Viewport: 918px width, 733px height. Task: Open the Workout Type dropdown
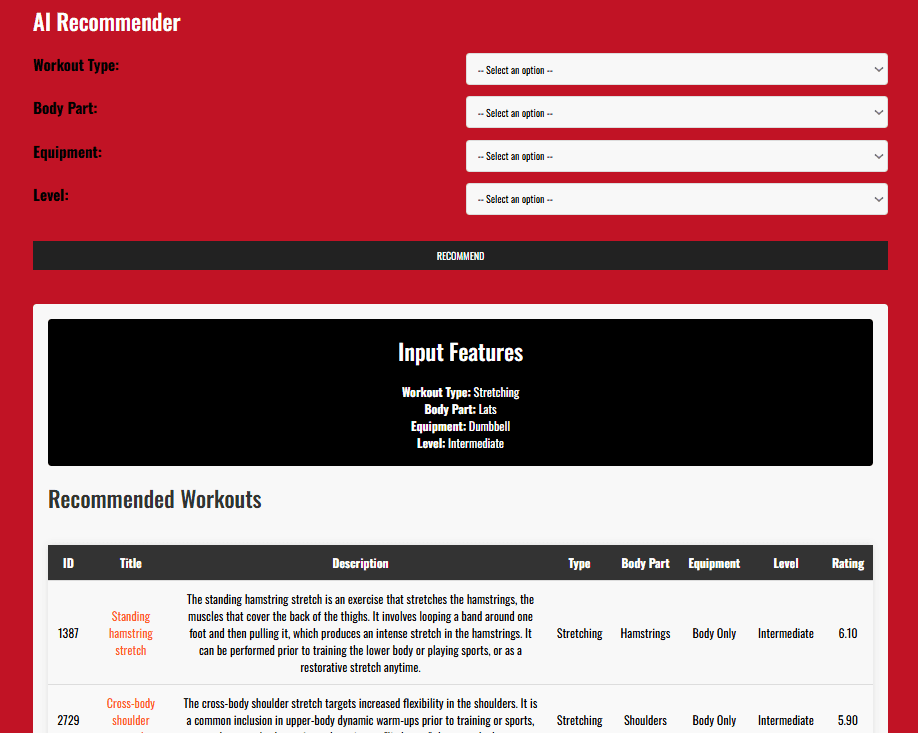[676, 70]
